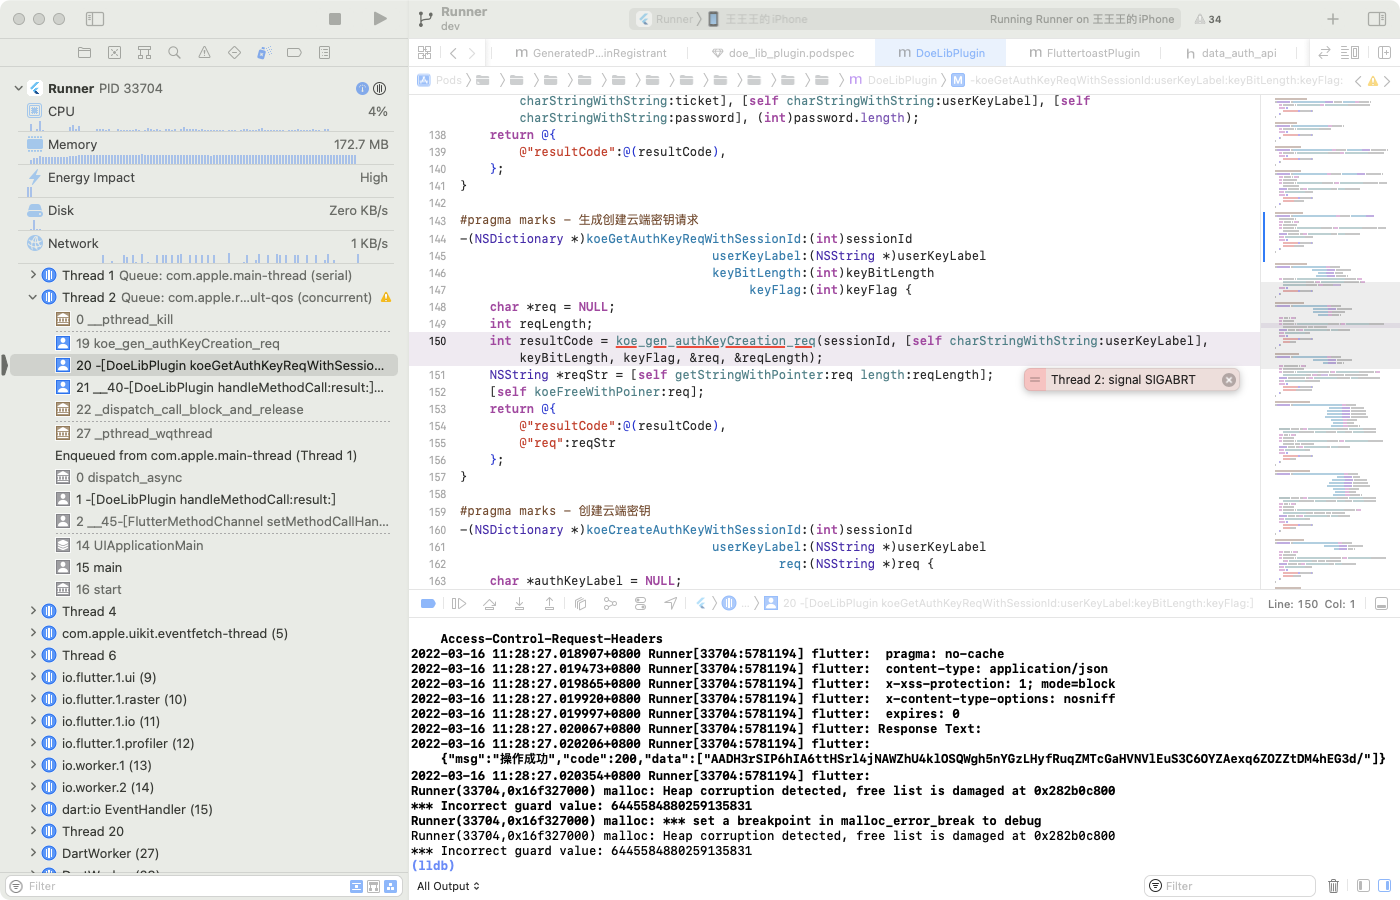1400x900 pixels.
Task: Click the console filter field
Action: tap(1230, 886)
